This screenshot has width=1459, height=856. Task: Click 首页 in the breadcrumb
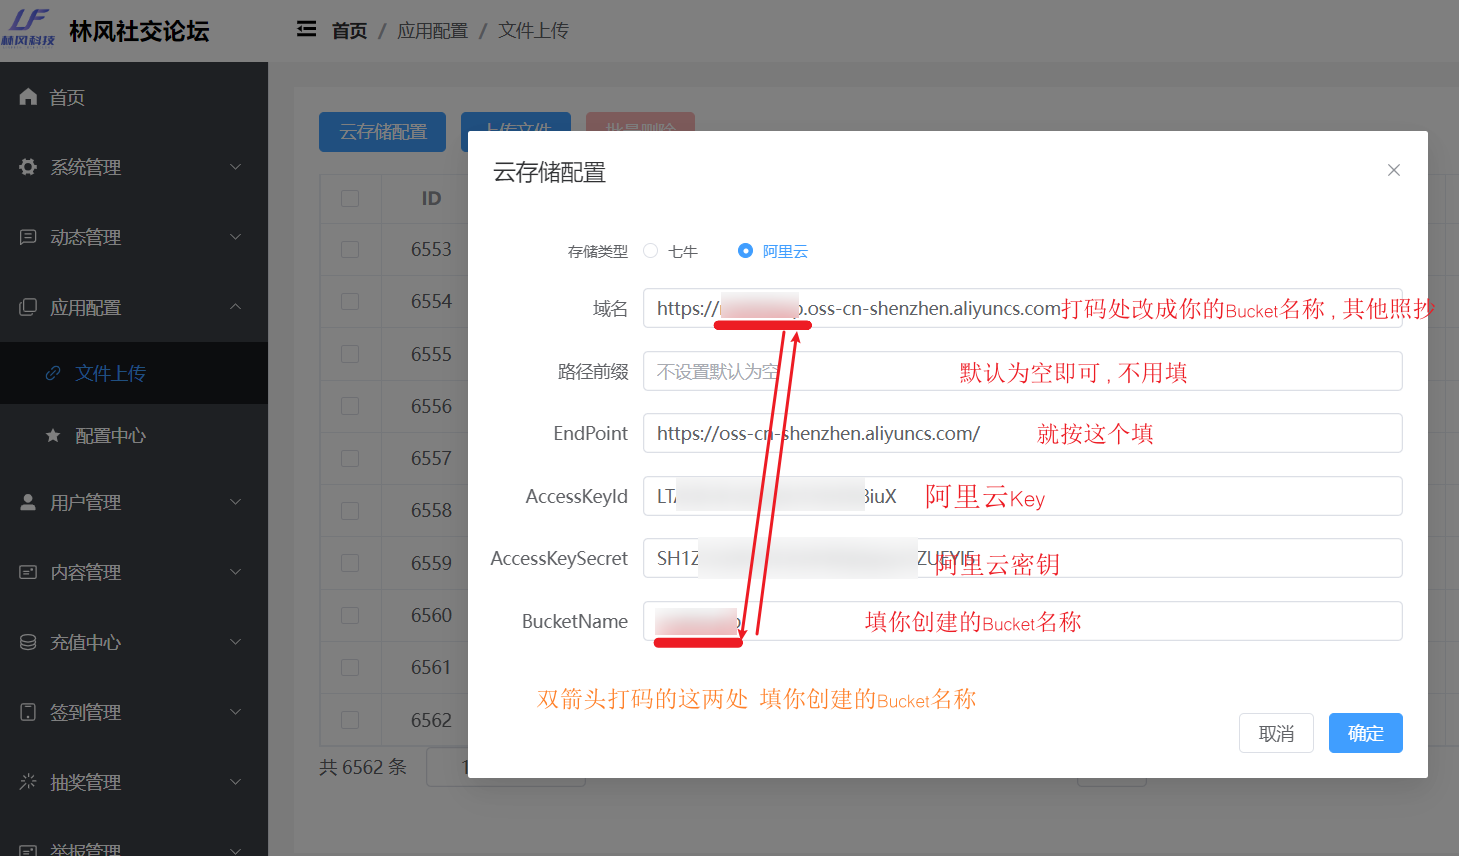349,31
